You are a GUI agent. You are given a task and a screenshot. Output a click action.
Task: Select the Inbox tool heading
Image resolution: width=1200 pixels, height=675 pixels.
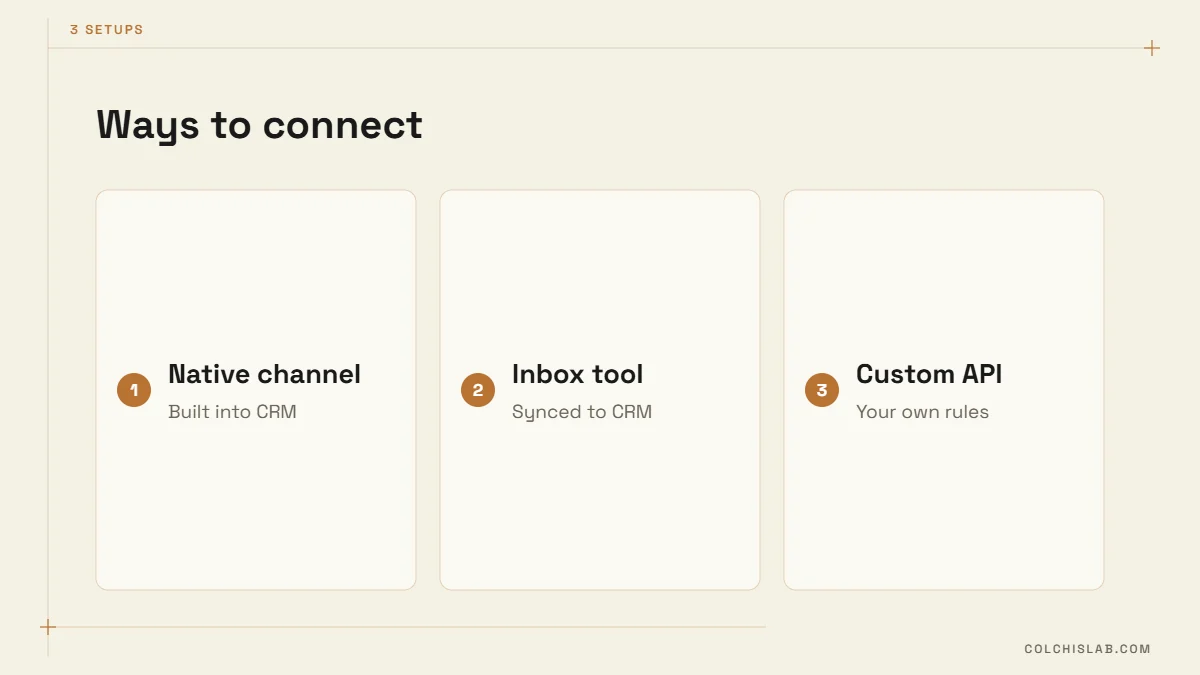pyautogui.click(x=577, y=374)
